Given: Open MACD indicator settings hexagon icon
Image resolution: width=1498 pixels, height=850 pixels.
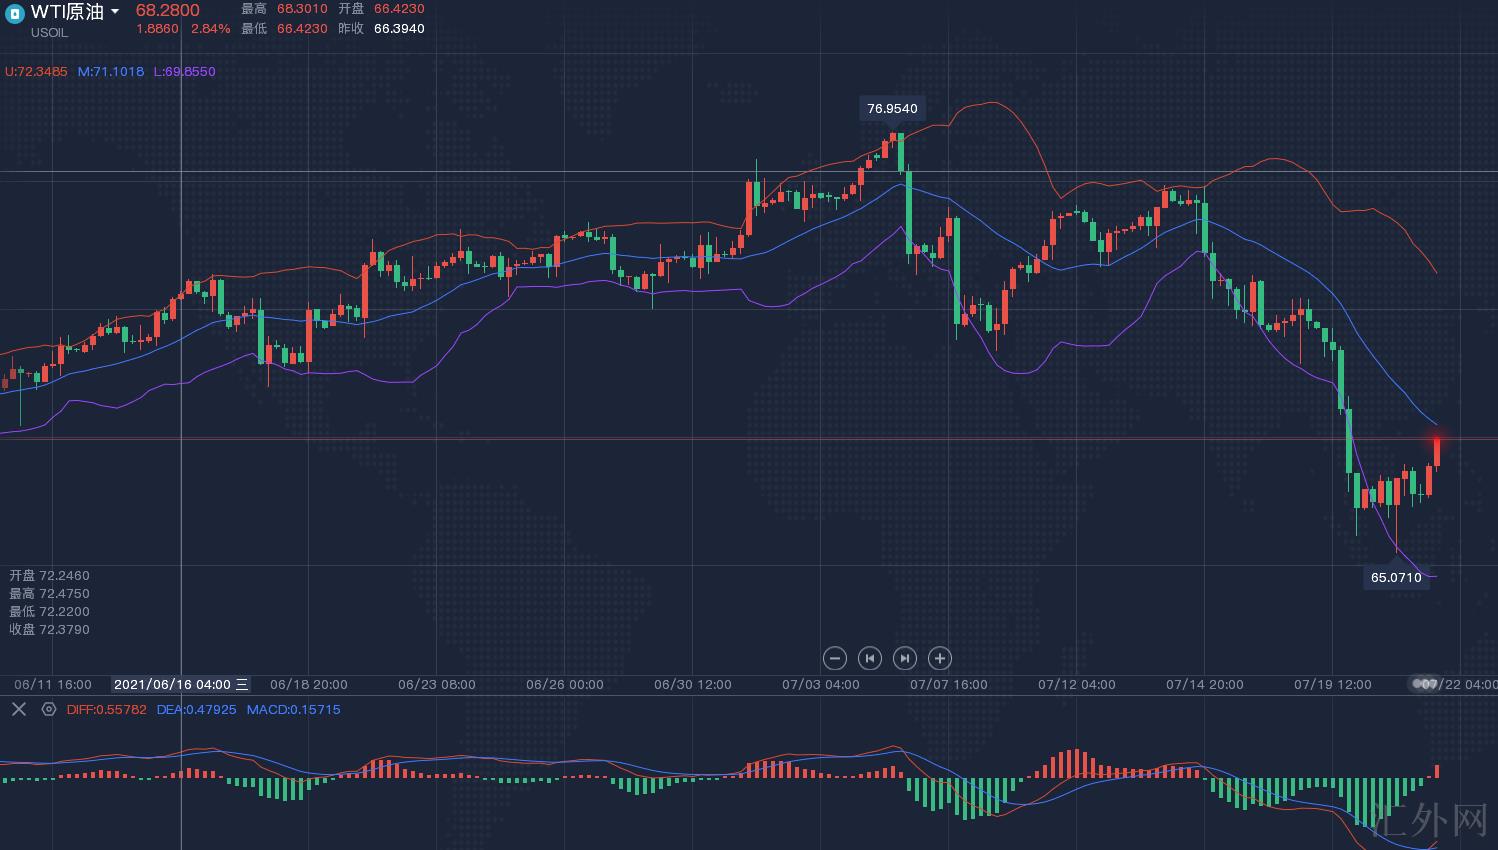Looking at the screenshot, I should [x=49, y=709].
